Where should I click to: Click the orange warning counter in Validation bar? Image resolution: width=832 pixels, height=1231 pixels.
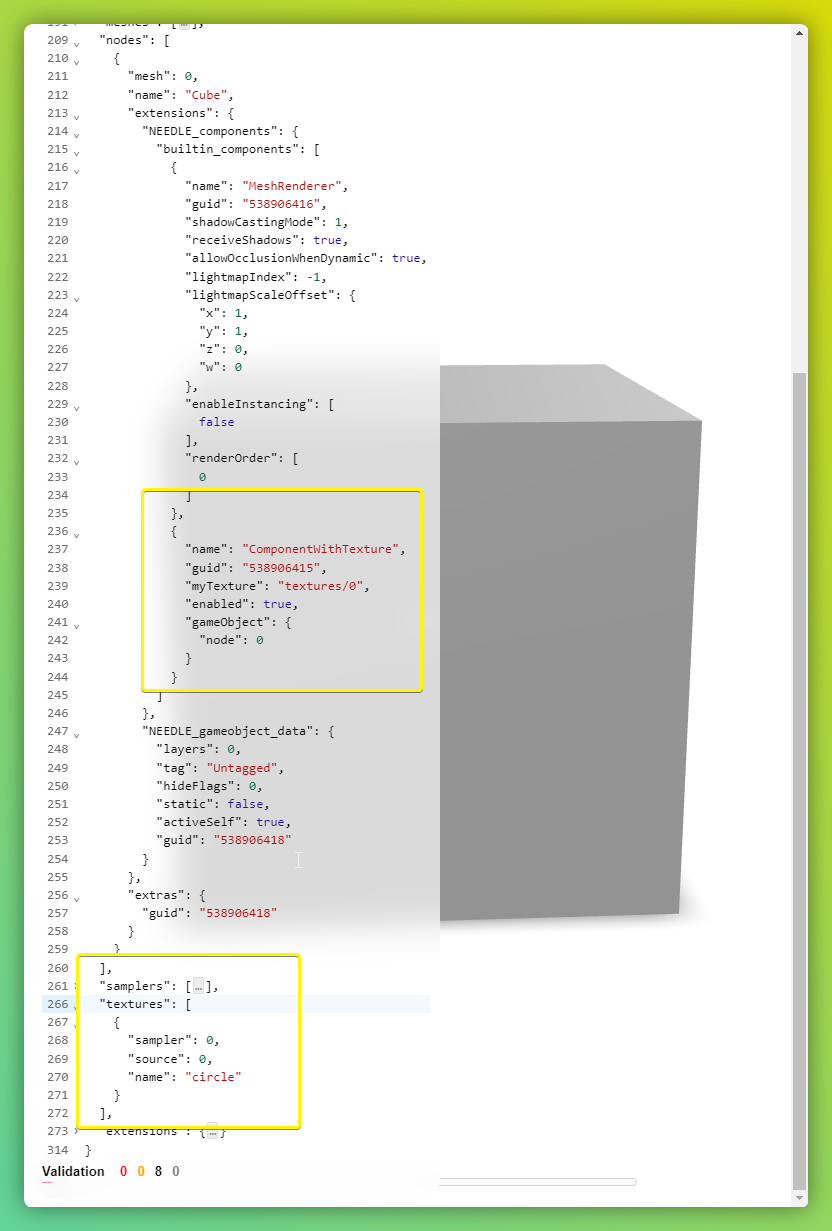(141, 1171)
